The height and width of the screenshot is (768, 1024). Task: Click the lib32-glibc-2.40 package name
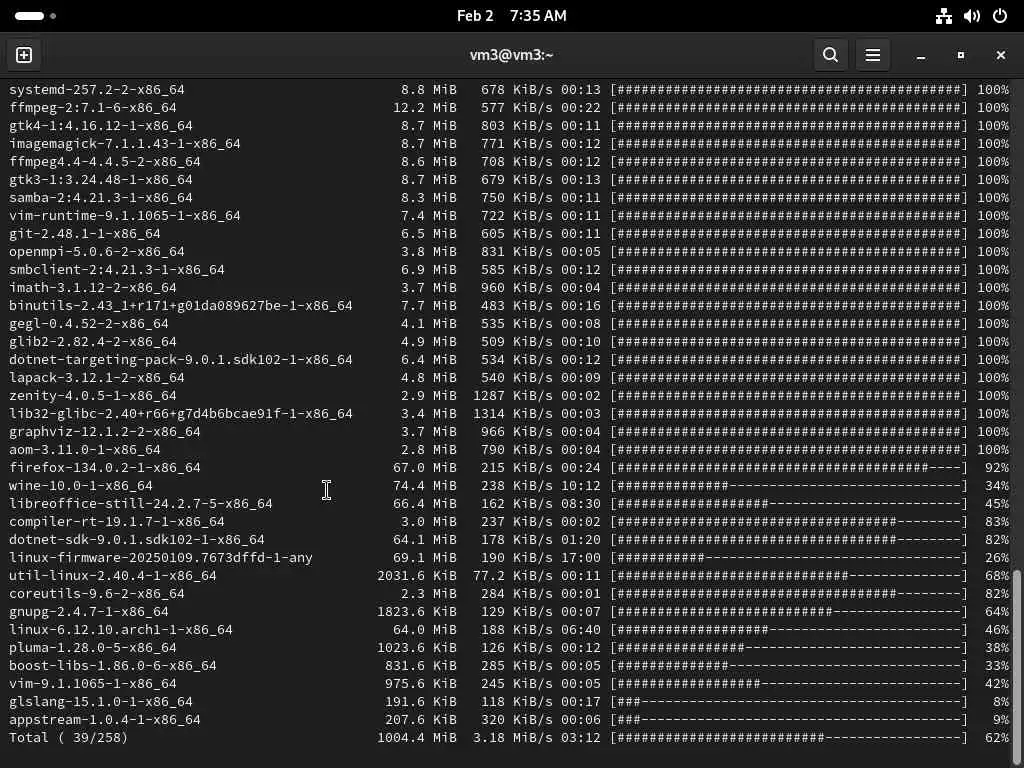click(181, 413)
